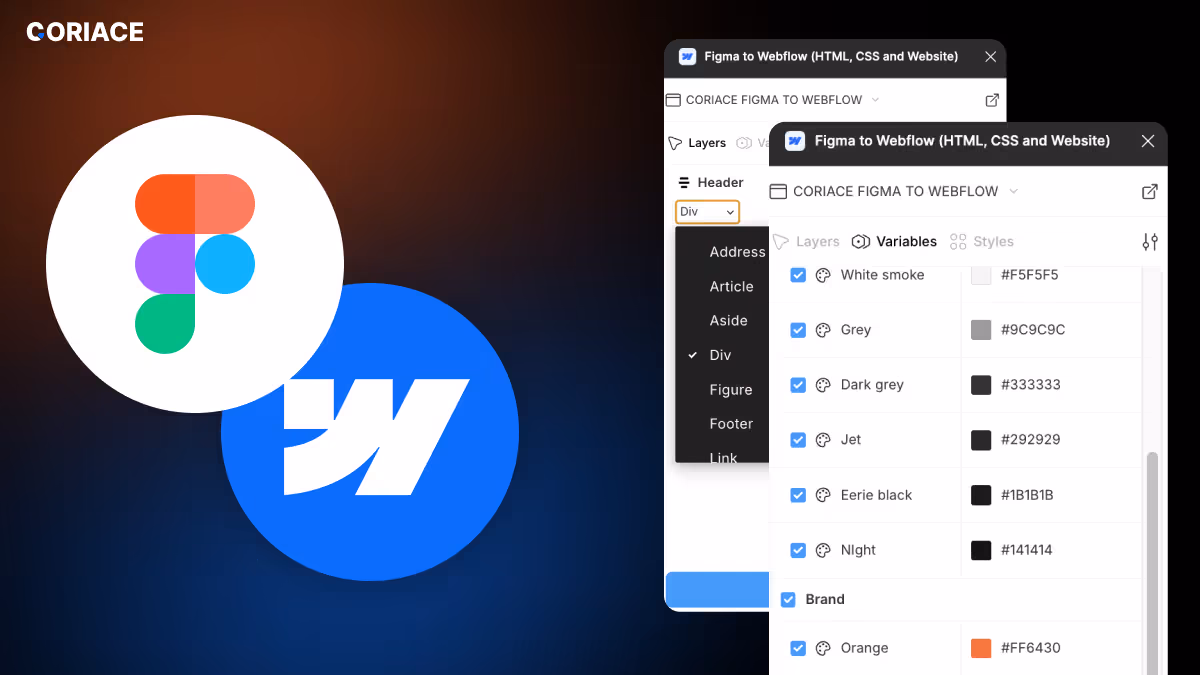Click the Header layer label in back window
The height and width of the screenshot is (675, 1200).
point(720,183)
